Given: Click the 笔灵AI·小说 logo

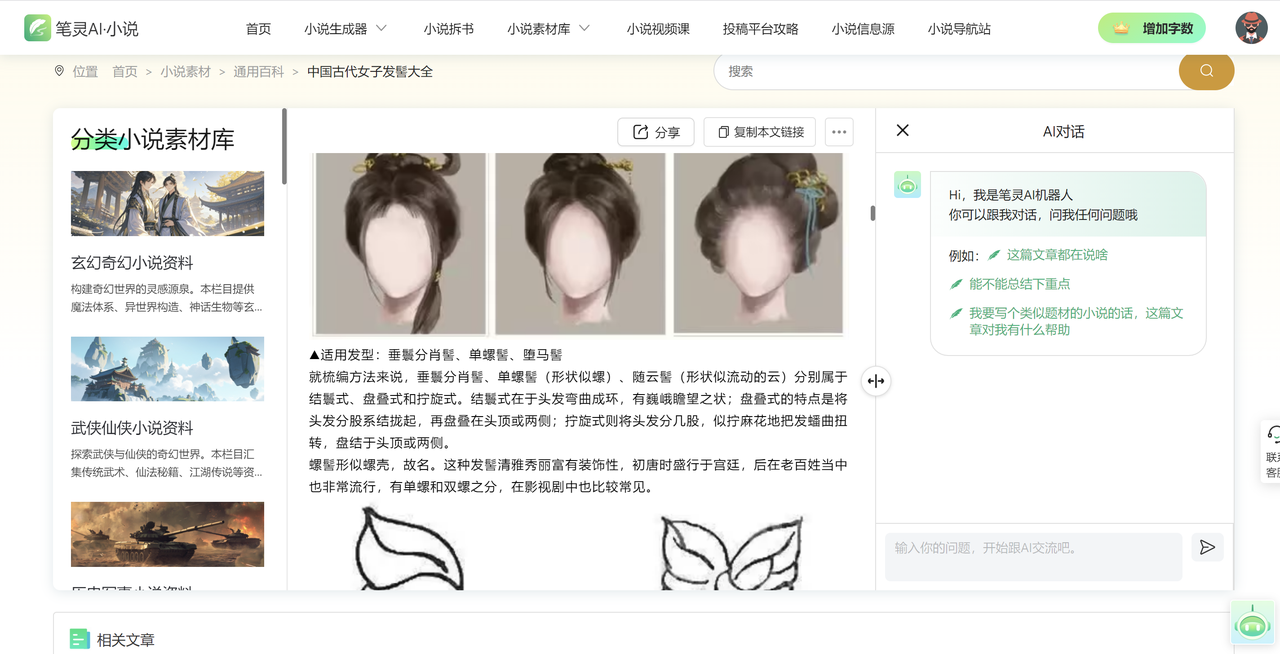Looking at the screenshot, I should (x=82, y=28).
